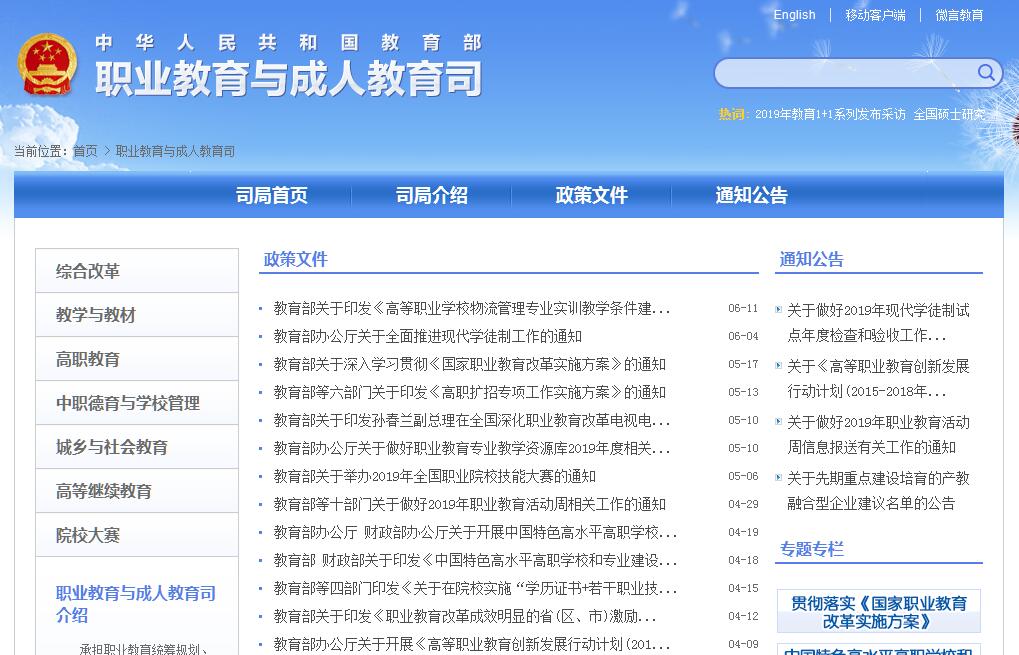The width and height of the screenshot is (1019, 655).
Task: Select 院校大赛 sidebar entry
Action: pos(88,535)
